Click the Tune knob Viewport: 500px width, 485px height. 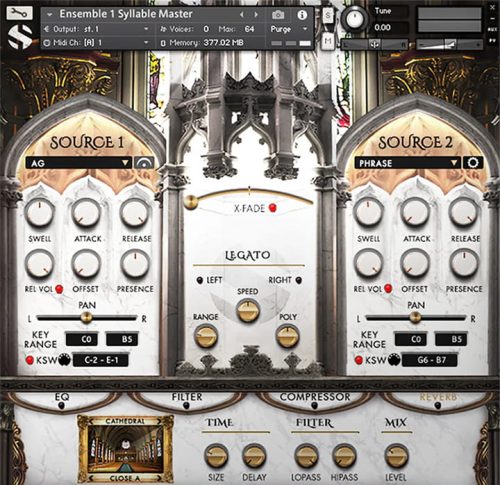click(355, 19)
